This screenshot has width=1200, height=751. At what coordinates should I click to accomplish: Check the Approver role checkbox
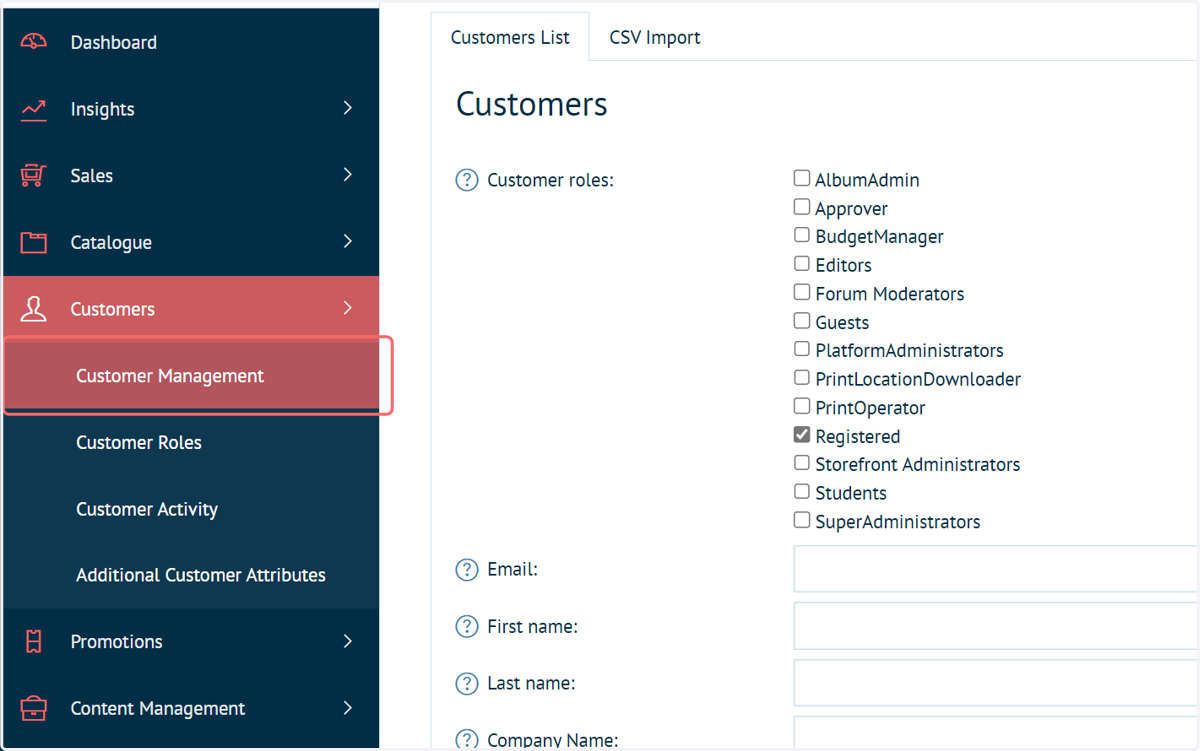tap(802, 207)
